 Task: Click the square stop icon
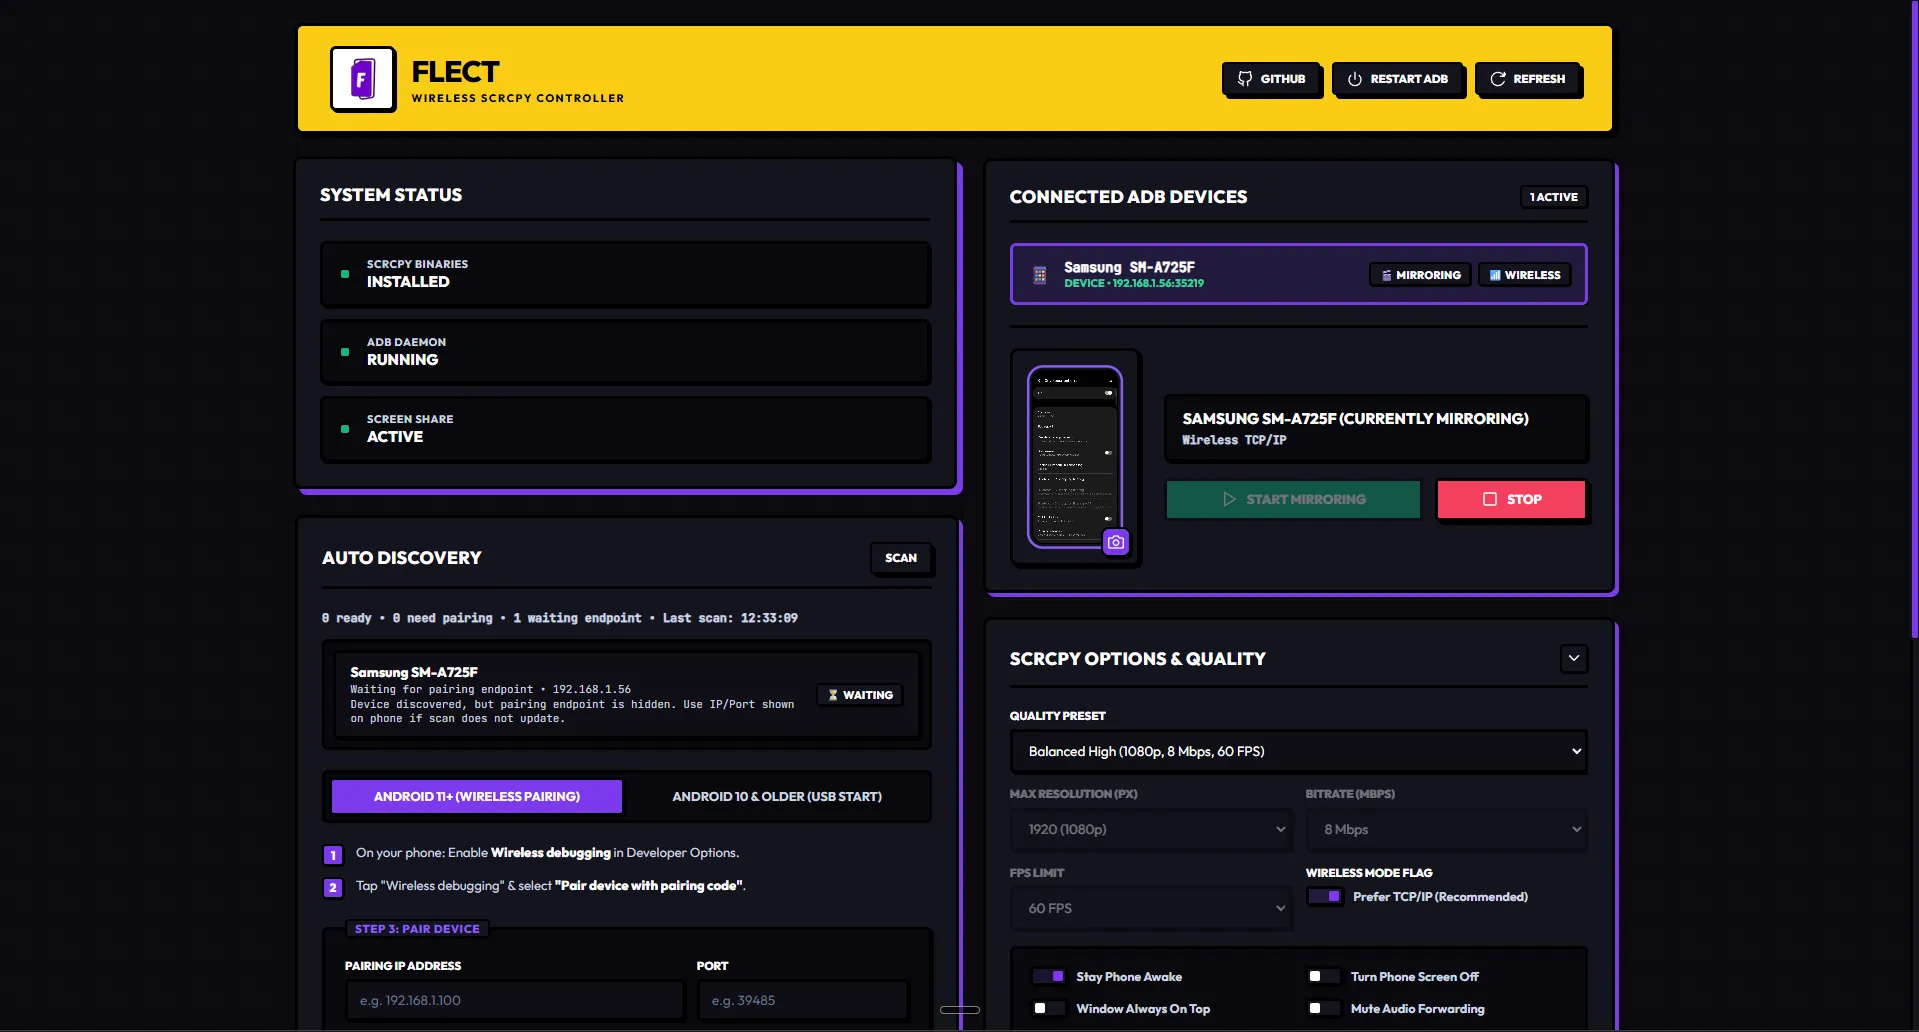1490,499
